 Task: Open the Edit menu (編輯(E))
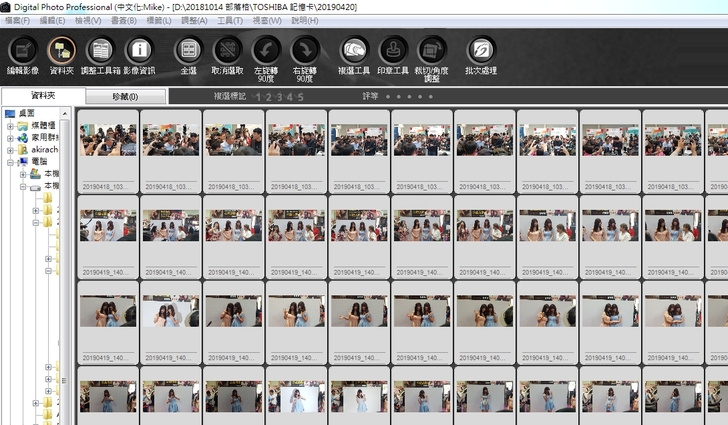pyautogui.click(x=52, y=20)
